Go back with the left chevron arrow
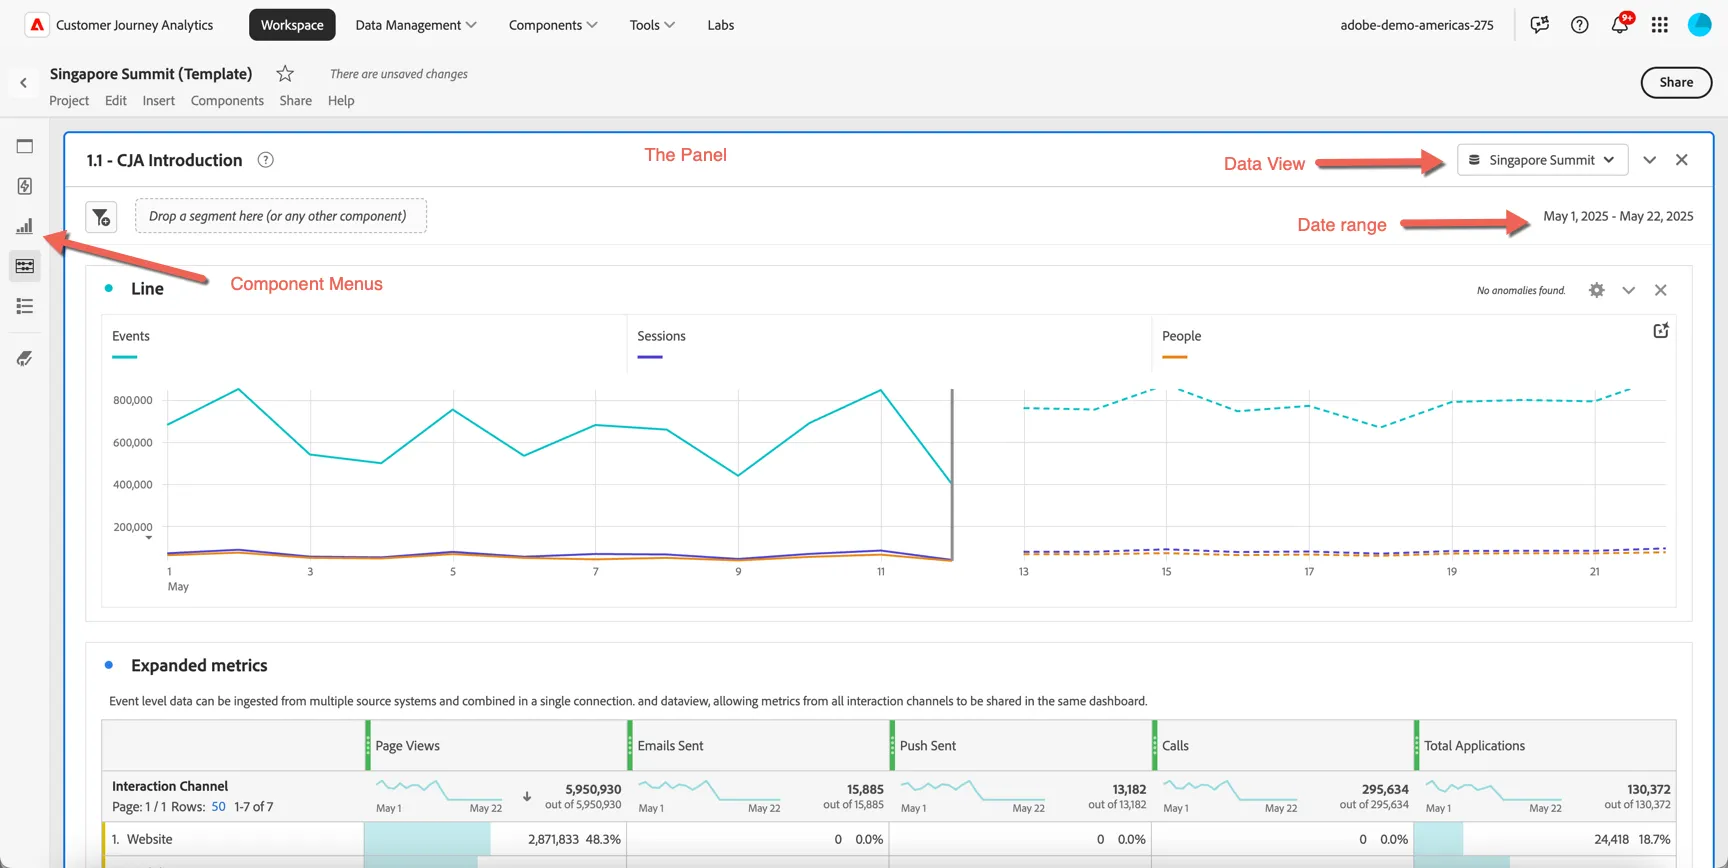Screen dimensions: 1728x868 coord(24,83)
